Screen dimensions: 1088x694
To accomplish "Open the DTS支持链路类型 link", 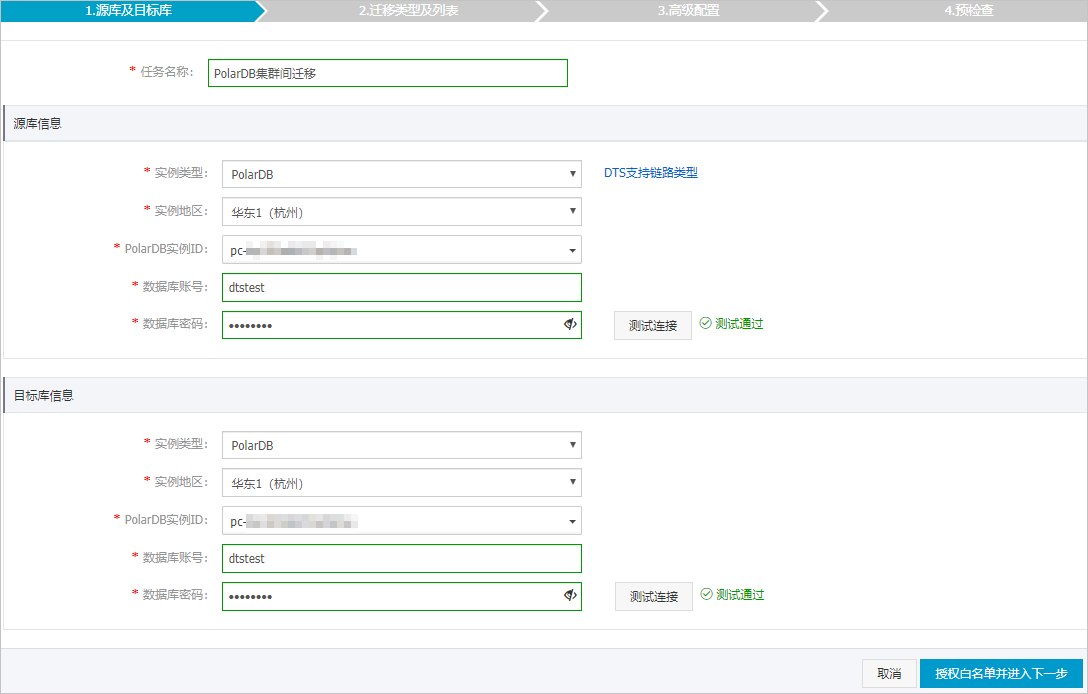I will pos(650,173).
